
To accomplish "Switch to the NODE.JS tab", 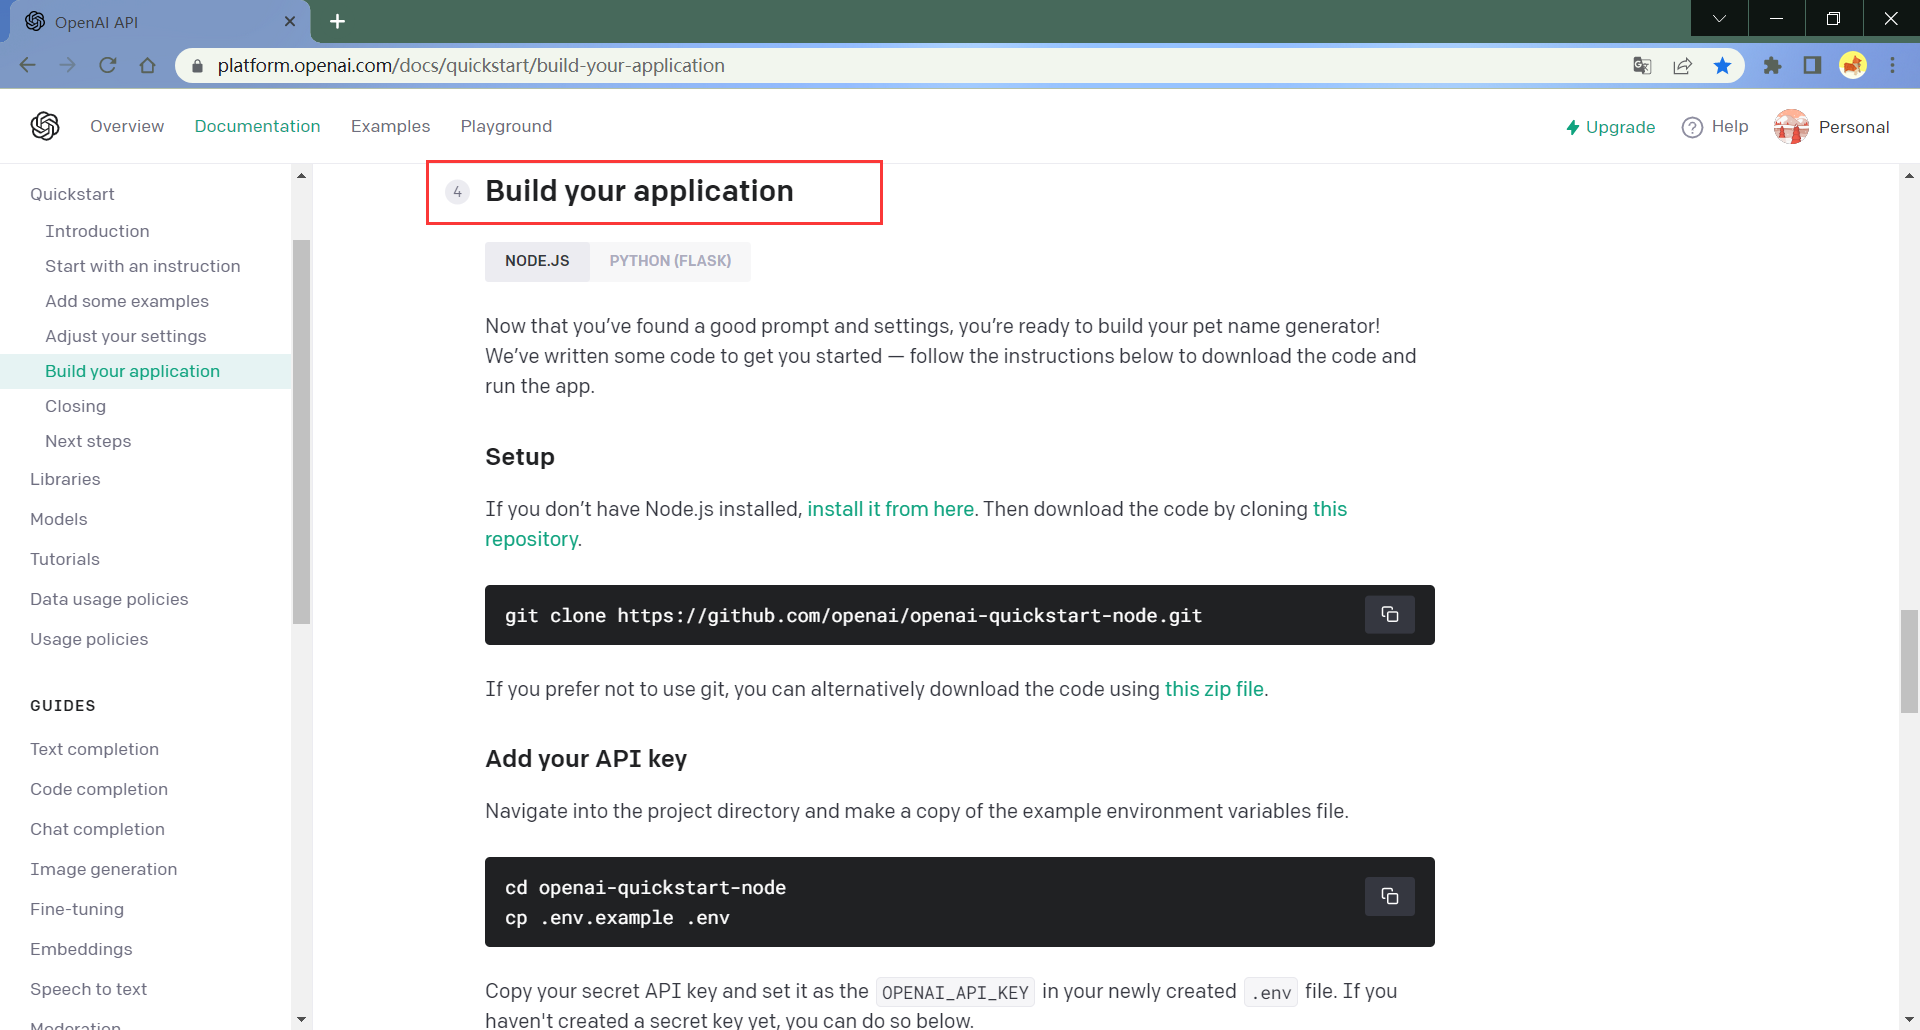I will 537,261.
